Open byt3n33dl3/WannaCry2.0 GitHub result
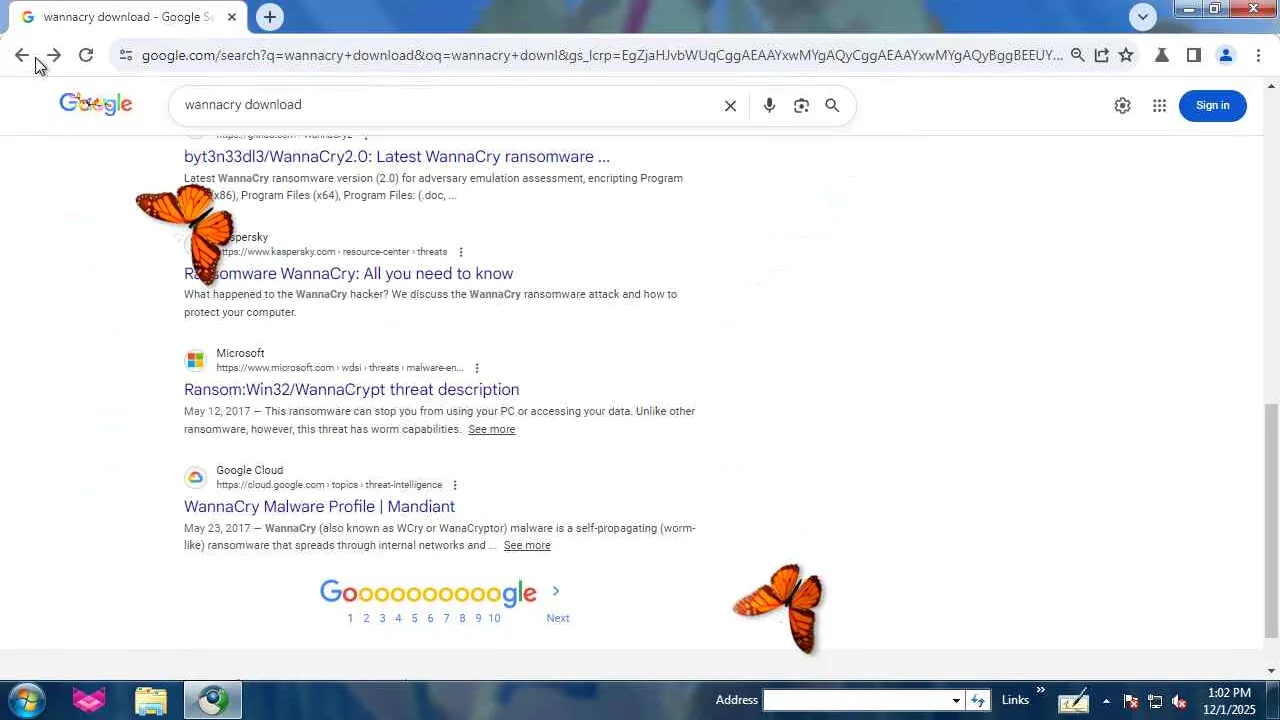 (397, 157)
